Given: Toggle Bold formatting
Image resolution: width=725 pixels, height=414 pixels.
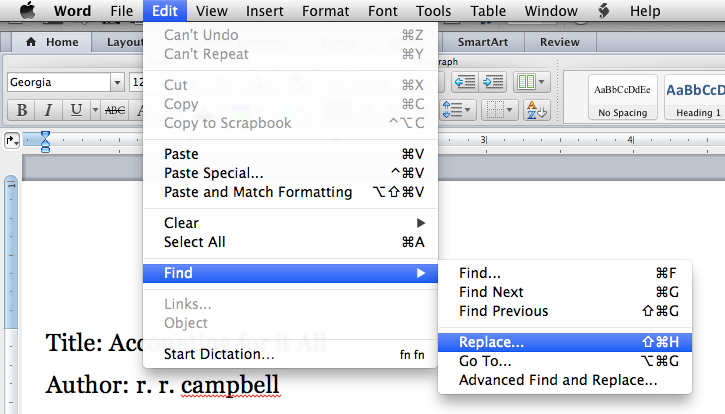Looking at the screenshot, I should tap(21, 110).
